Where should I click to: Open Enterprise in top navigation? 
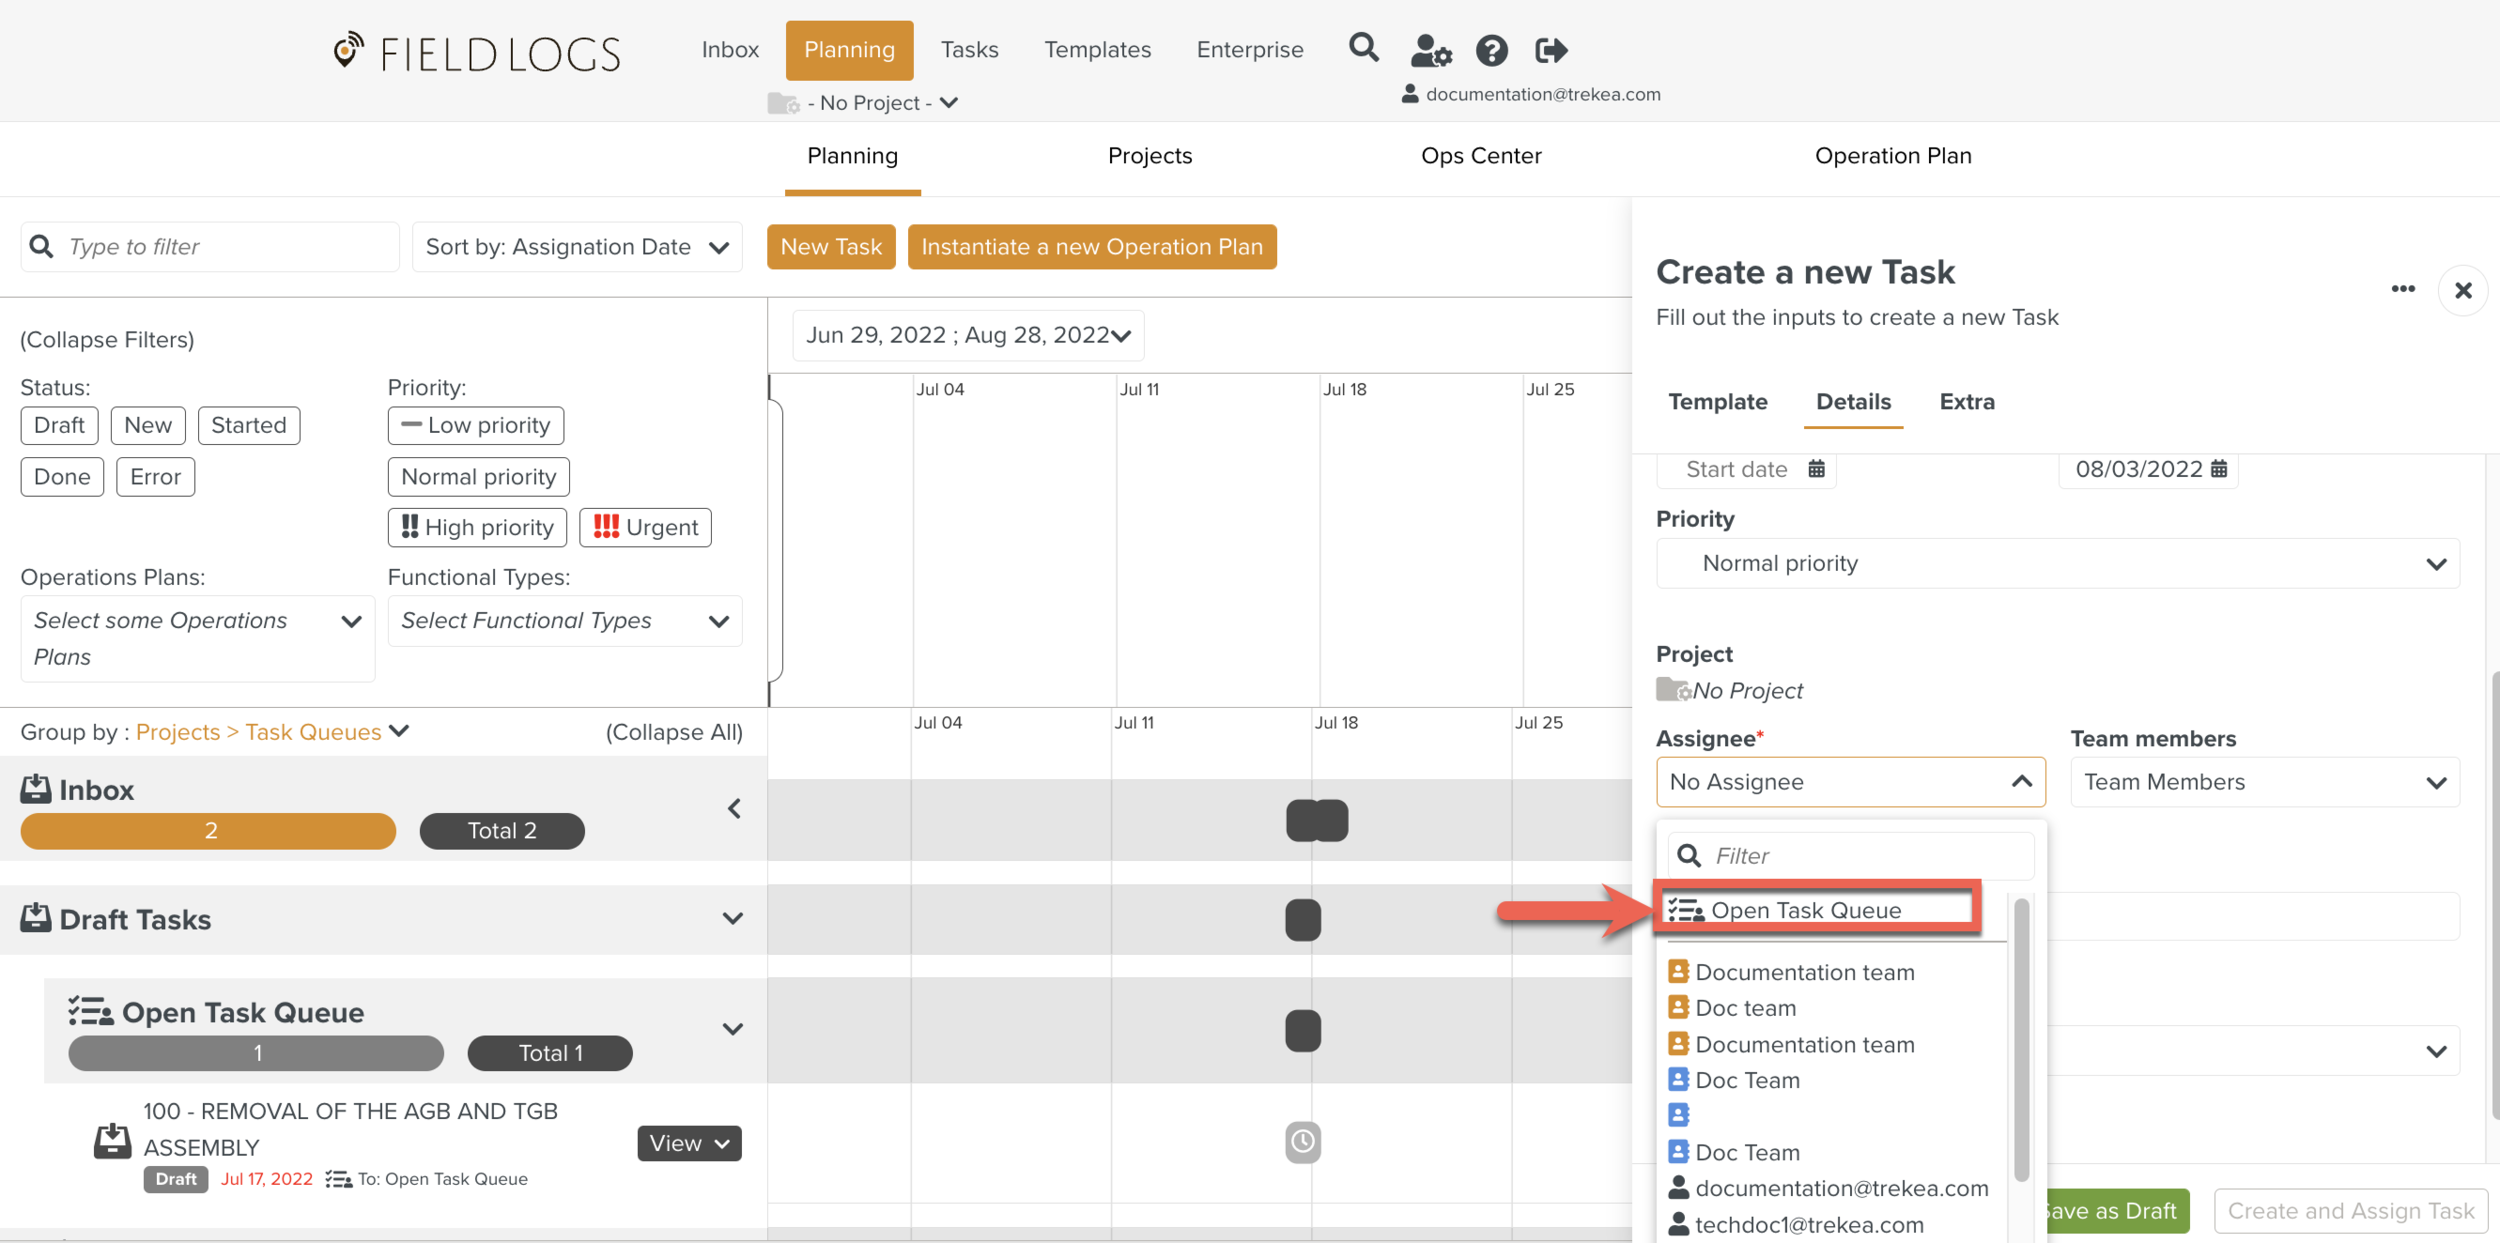(1249, 50)
